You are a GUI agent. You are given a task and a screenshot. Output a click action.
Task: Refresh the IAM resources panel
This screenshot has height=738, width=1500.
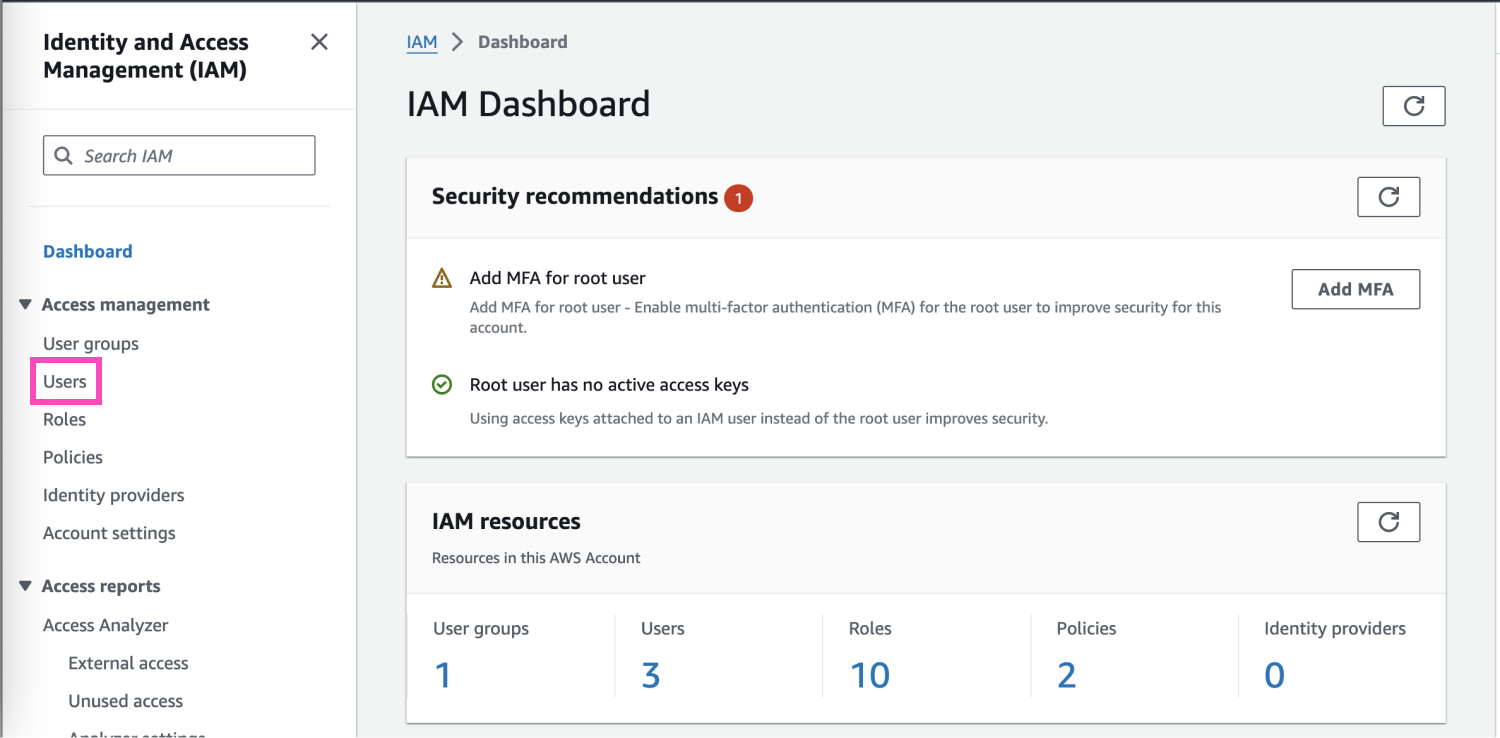click(x=1388, y=521)
